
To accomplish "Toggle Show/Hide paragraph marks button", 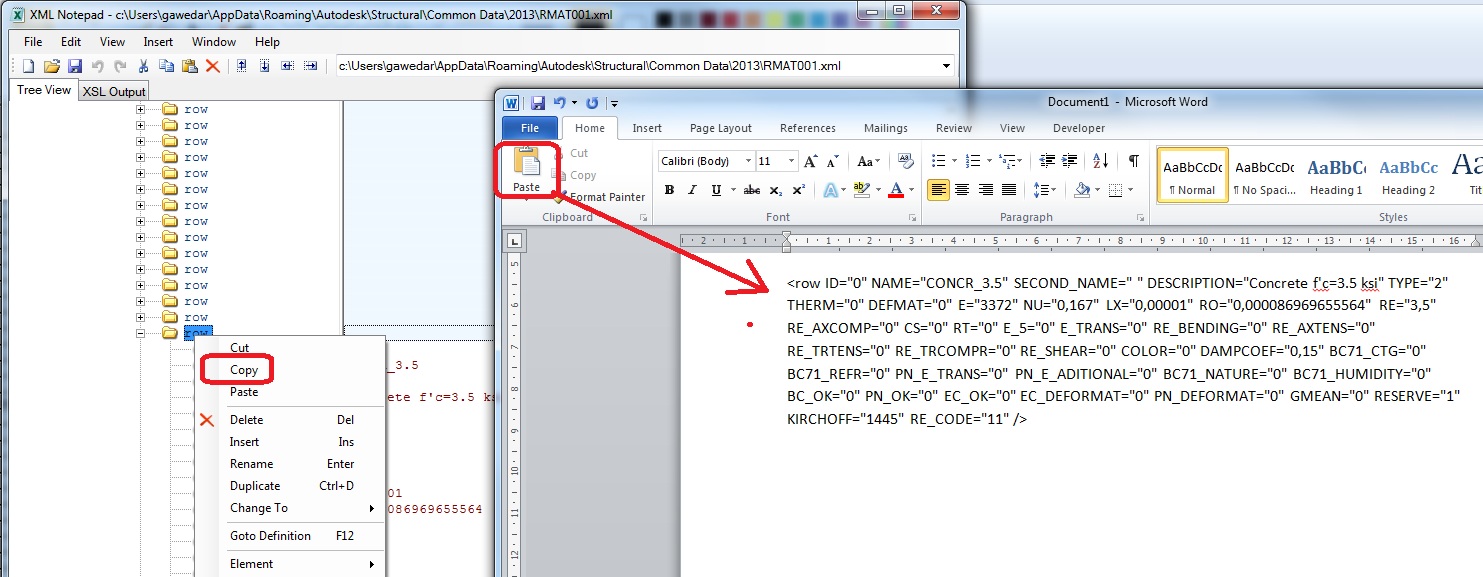I will pyautogui.click(x=1133, y=161).
